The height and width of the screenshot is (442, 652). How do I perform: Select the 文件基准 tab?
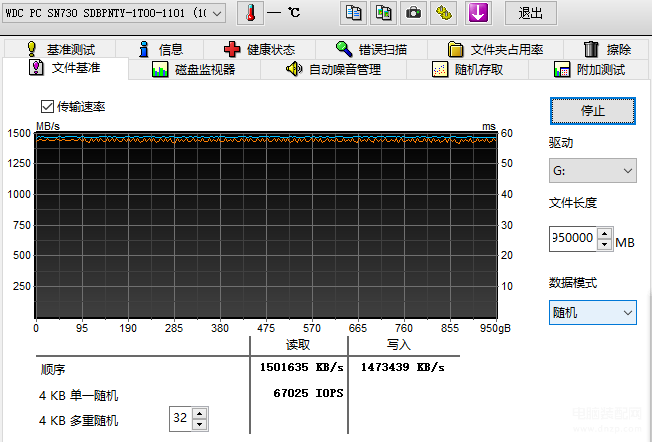pyautogui.click(x=65, y=68)
